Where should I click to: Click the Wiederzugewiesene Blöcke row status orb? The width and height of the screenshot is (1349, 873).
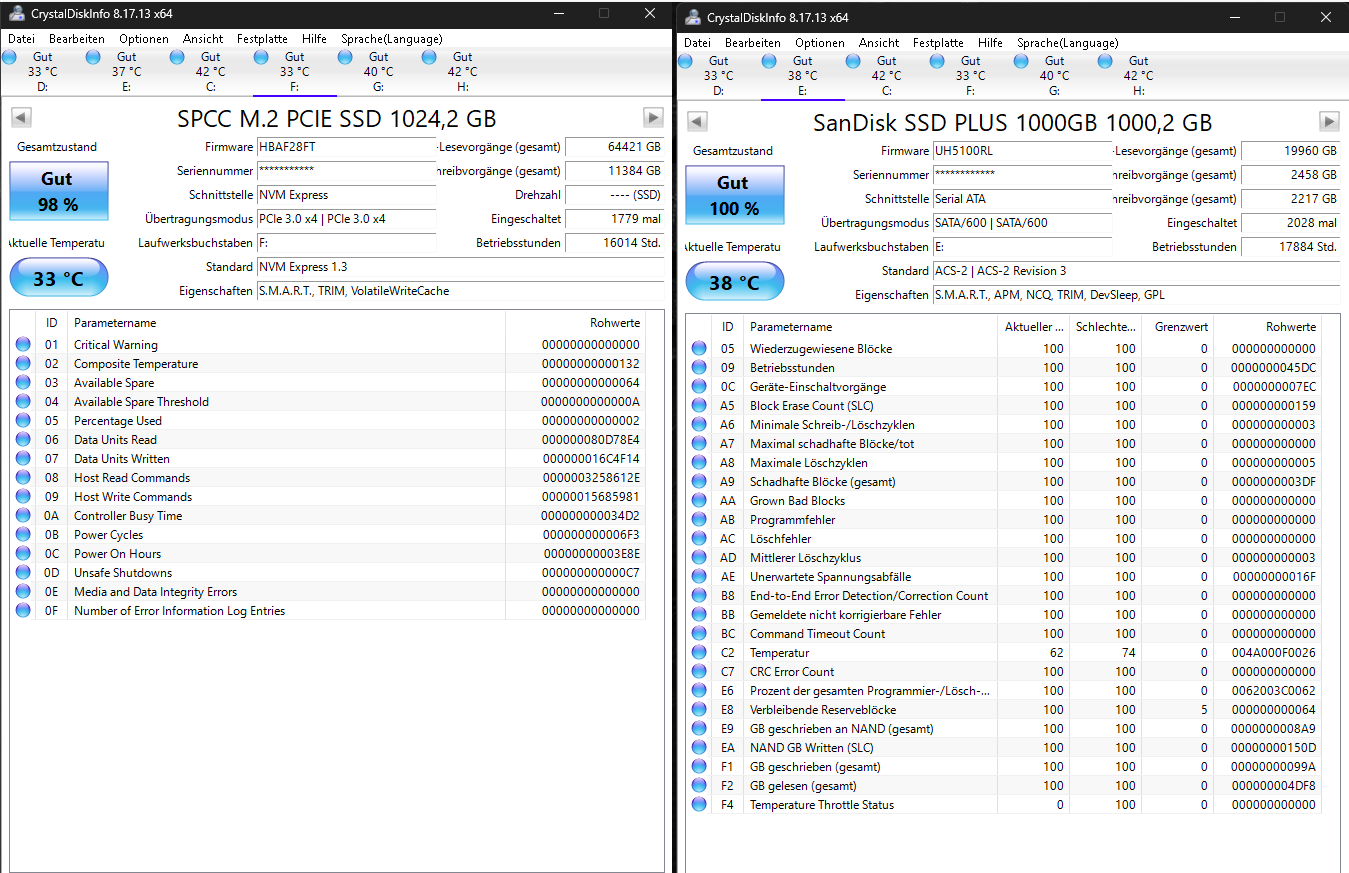pos(699,349)
